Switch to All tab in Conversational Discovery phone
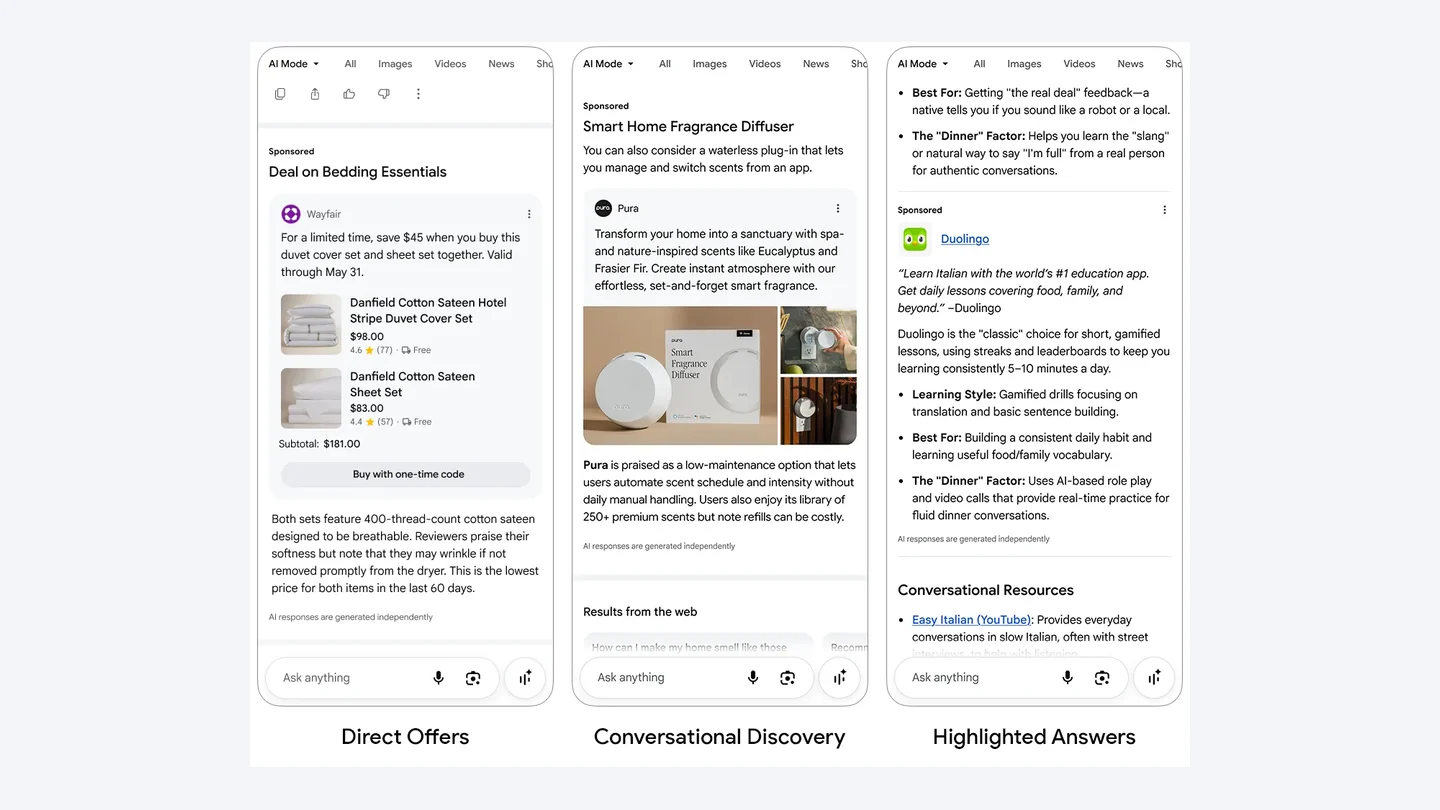The width and height of the screenshot is (1440, 810). (665, 64)
